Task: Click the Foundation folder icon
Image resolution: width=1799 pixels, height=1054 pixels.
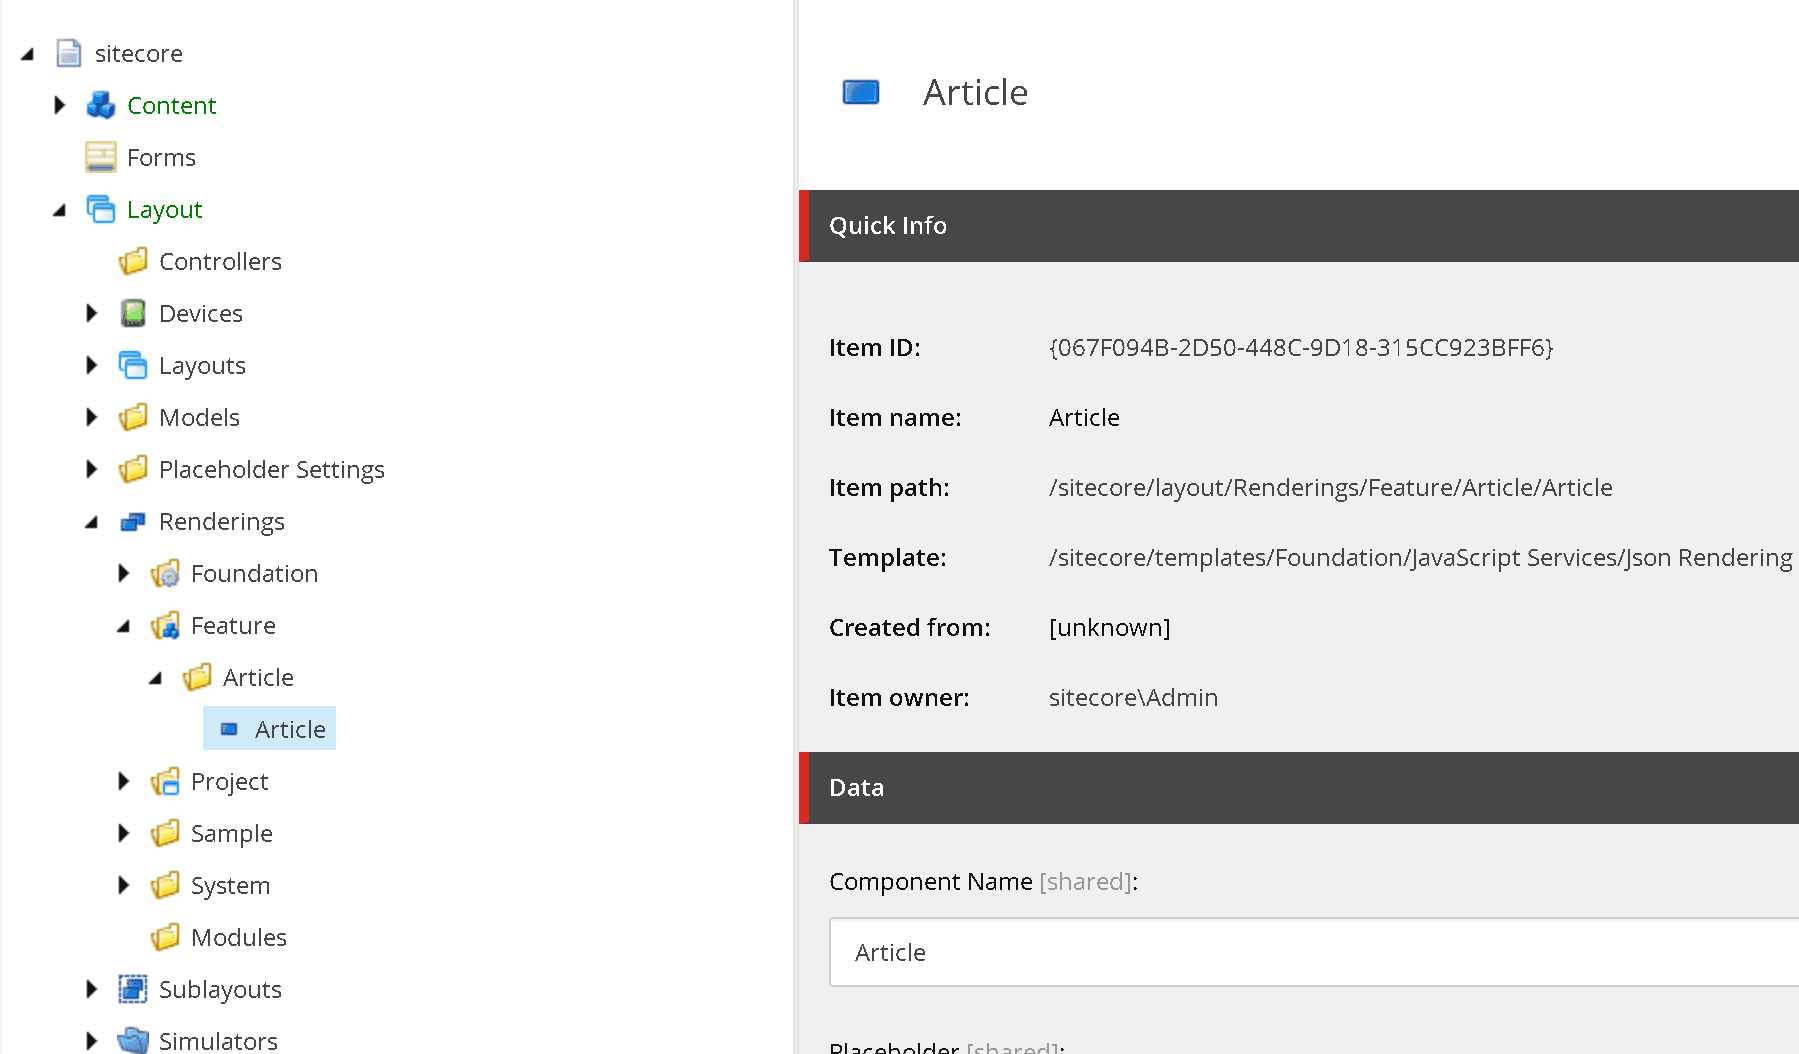Action: click(x=165, y=573)
